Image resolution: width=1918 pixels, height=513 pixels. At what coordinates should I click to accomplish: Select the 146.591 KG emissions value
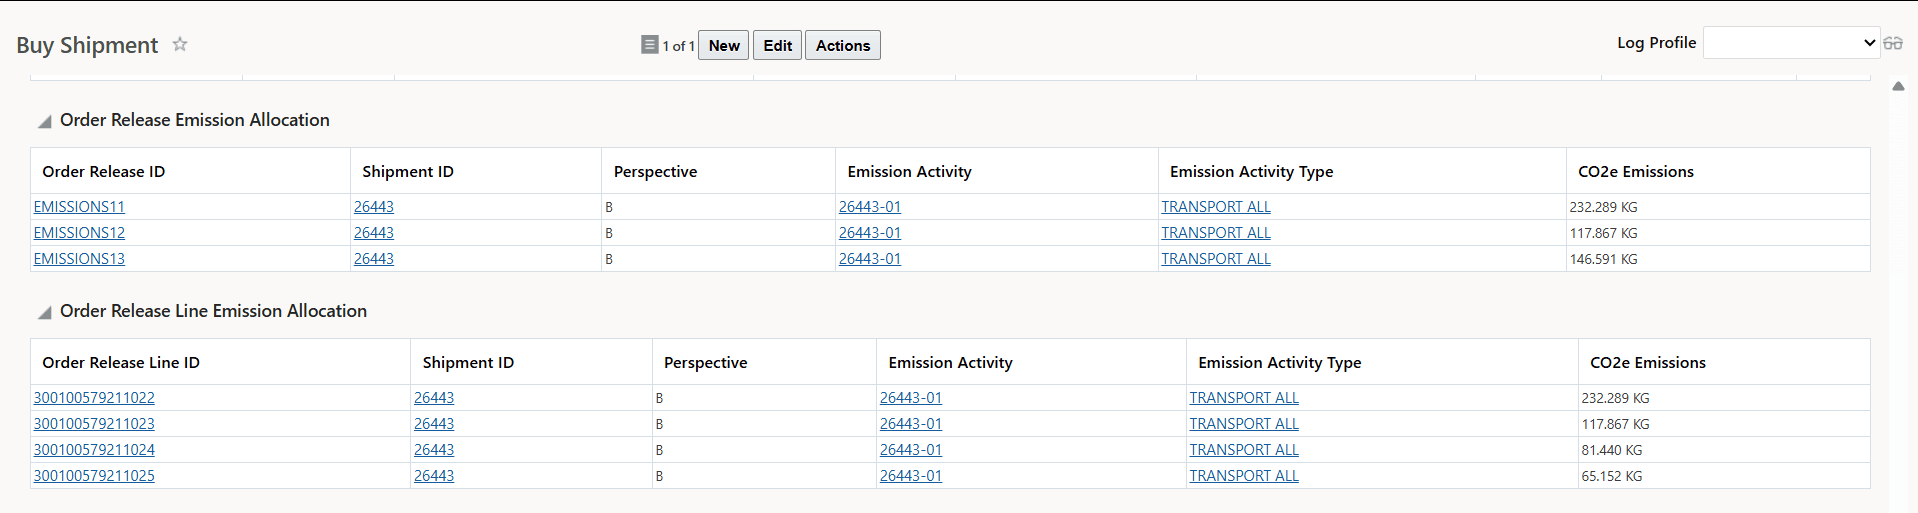pos(1603,259)
